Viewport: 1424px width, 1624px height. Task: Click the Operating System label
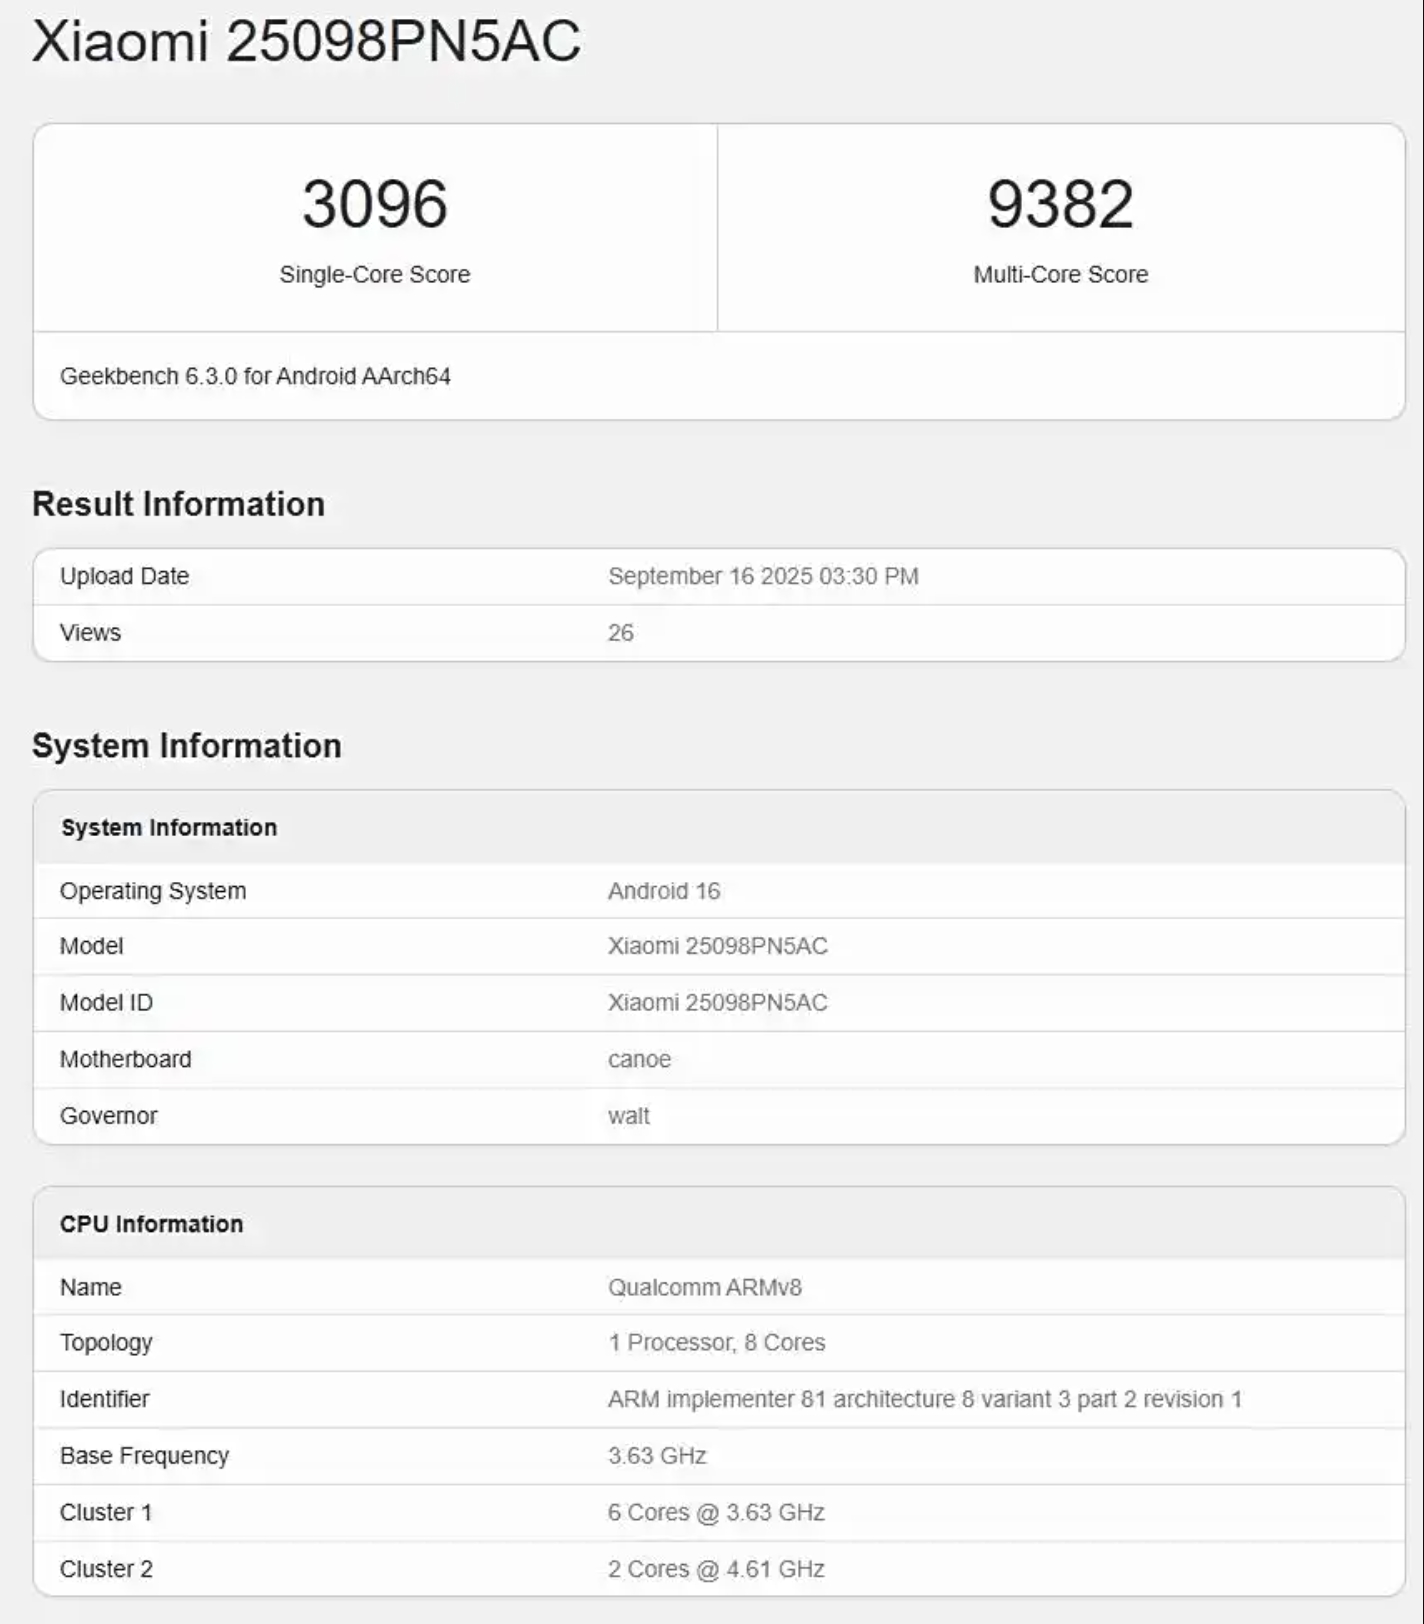click(x=153, y=891)
